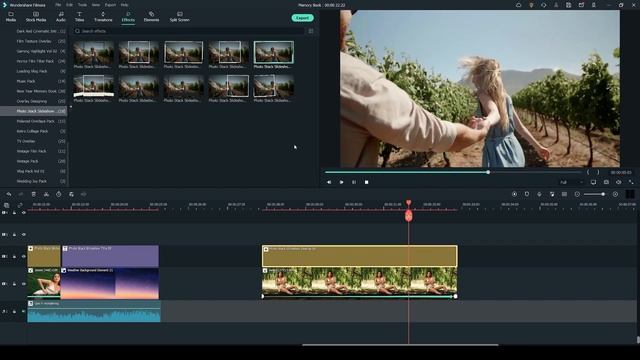Open the audio mixer icon
This screenshot has height=360, width=640.
552,194
